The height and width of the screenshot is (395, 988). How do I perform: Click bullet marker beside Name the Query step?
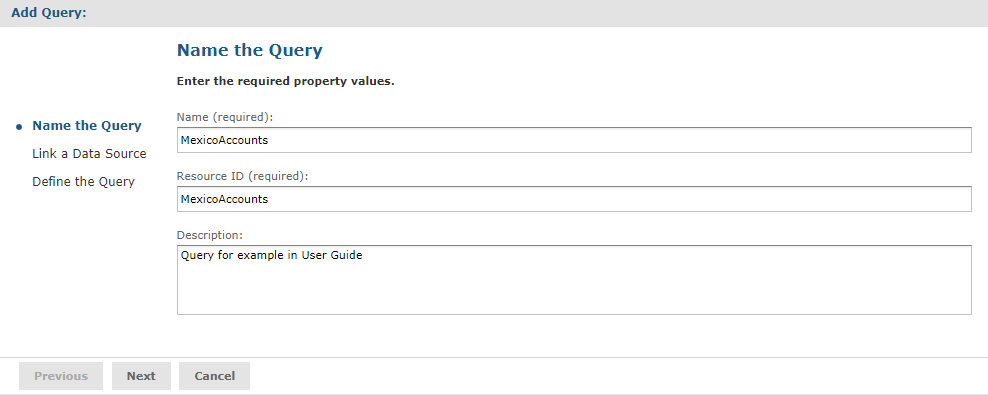19,127
